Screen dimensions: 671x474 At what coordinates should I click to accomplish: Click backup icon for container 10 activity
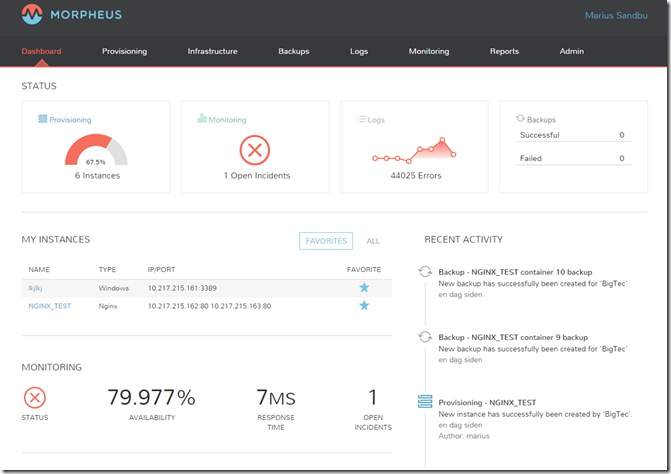(425, 272)
